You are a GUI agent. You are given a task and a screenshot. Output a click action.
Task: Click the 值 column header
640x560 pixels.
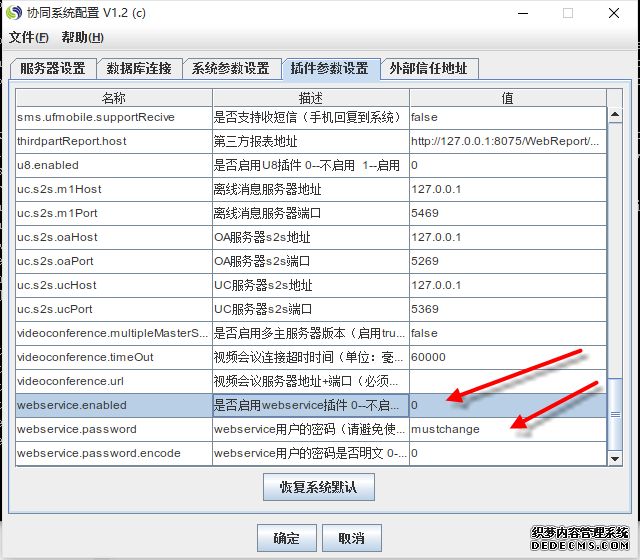coord(508,98)
